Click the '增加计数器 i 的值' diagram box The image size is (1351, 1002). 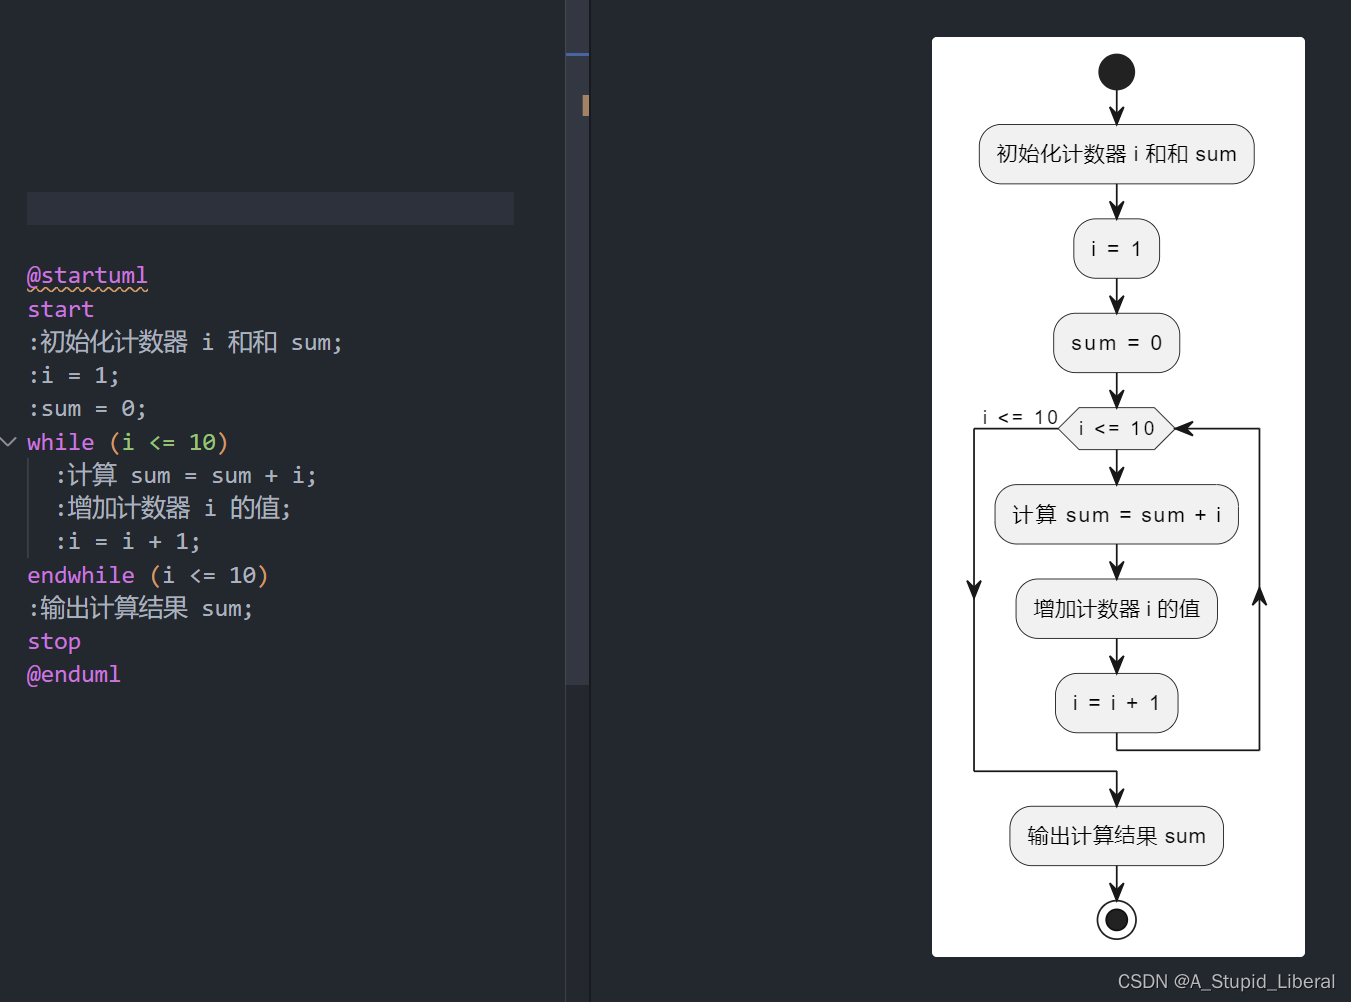(x=1116, y=609)
